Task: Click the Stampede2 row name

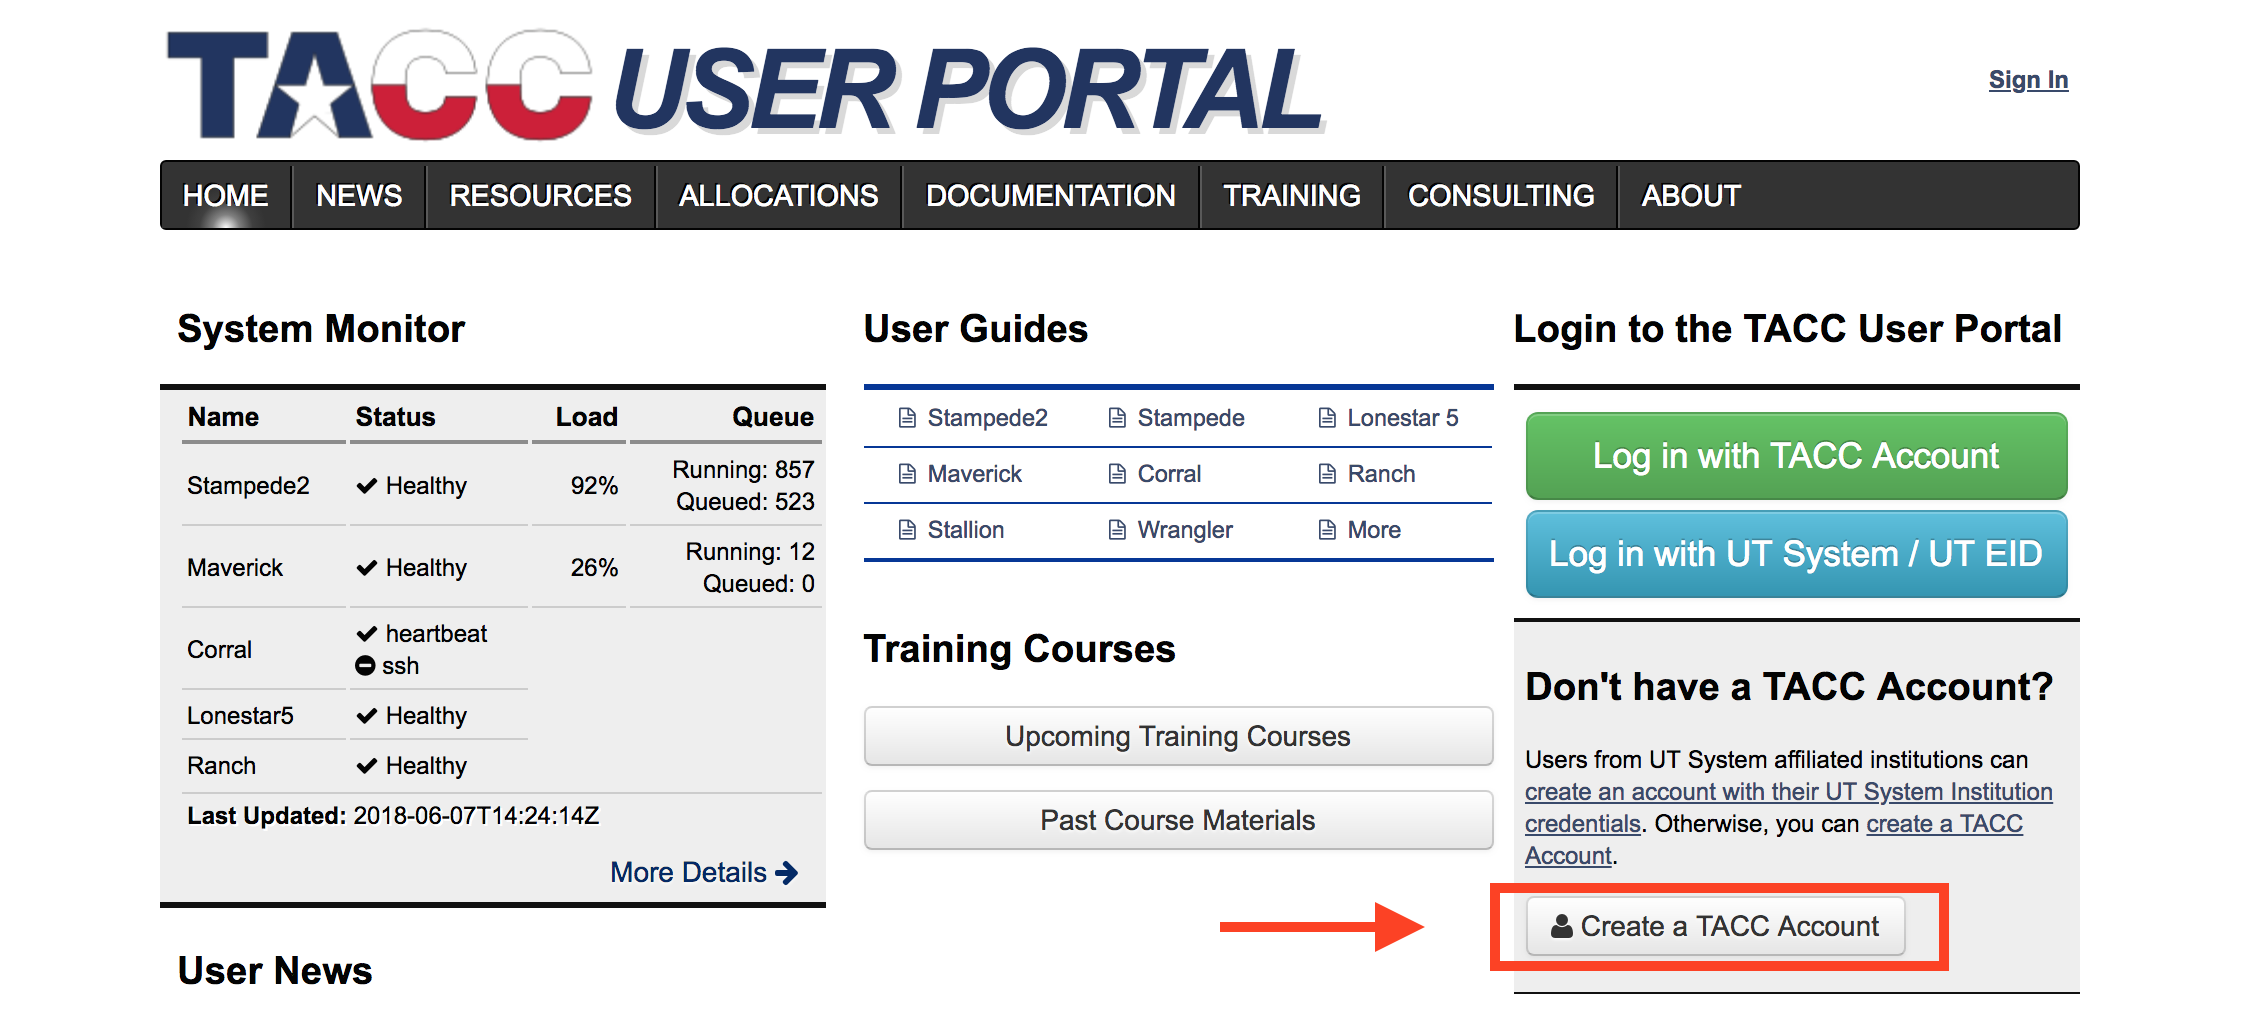Action: click(248, 486)
